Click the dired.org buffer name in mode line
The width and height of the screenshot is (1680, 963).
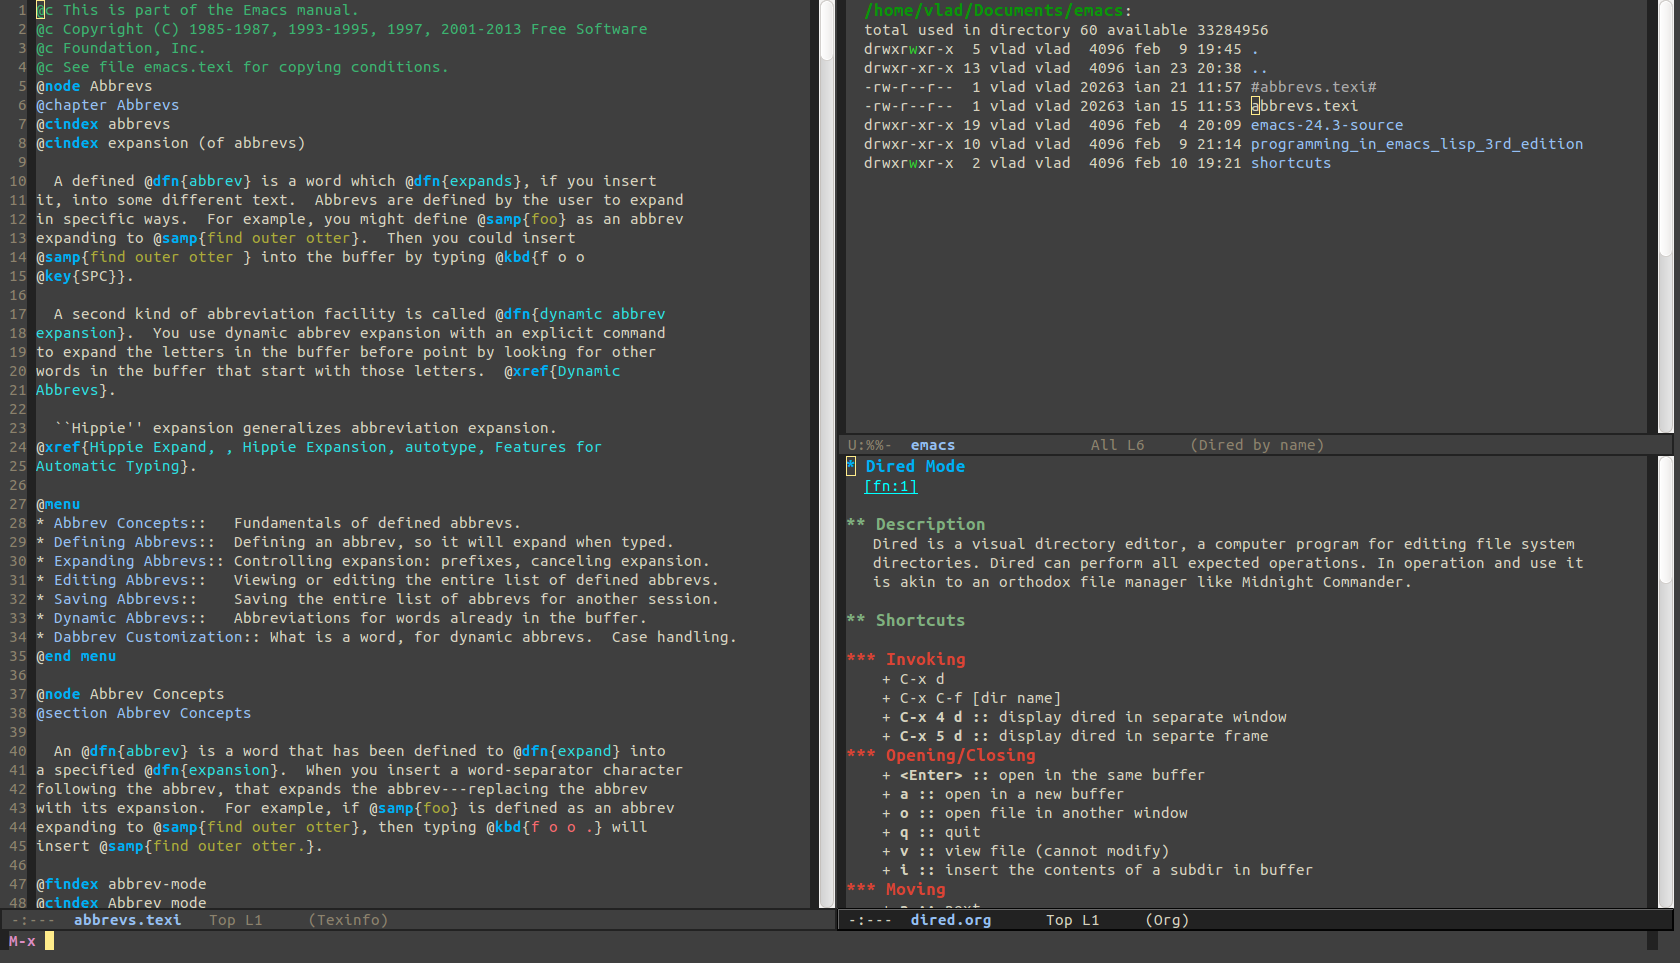(x=950, y=920)
